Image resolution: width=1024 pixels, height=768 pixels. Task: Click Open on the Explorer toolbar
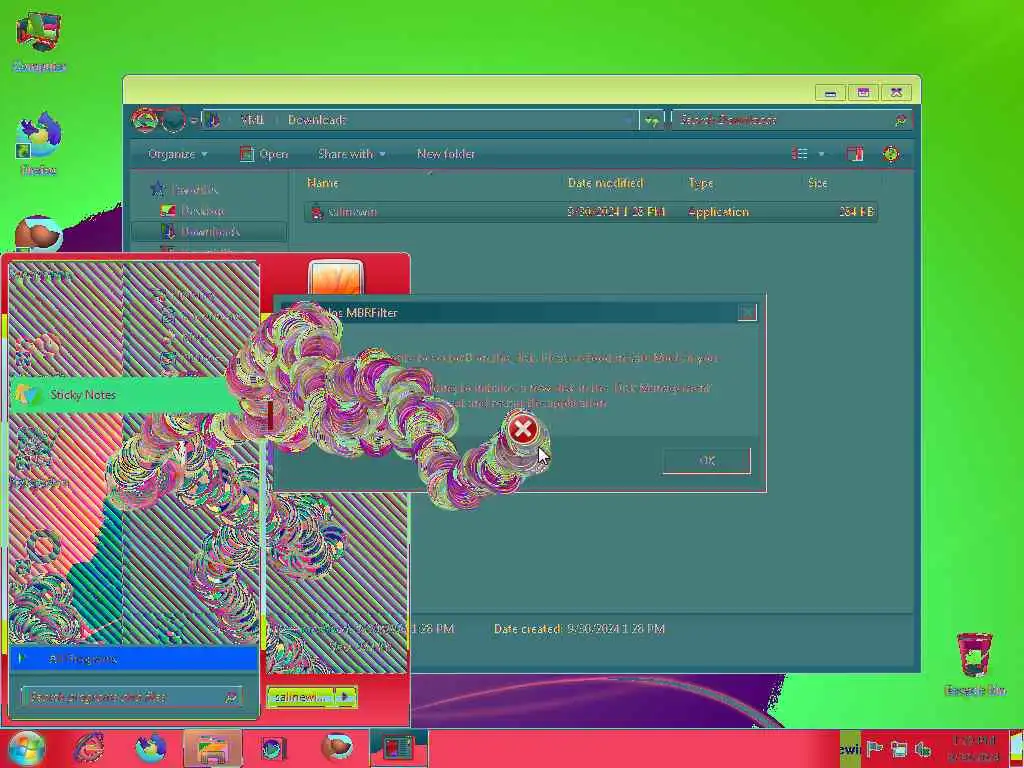(x=264, y=154)
